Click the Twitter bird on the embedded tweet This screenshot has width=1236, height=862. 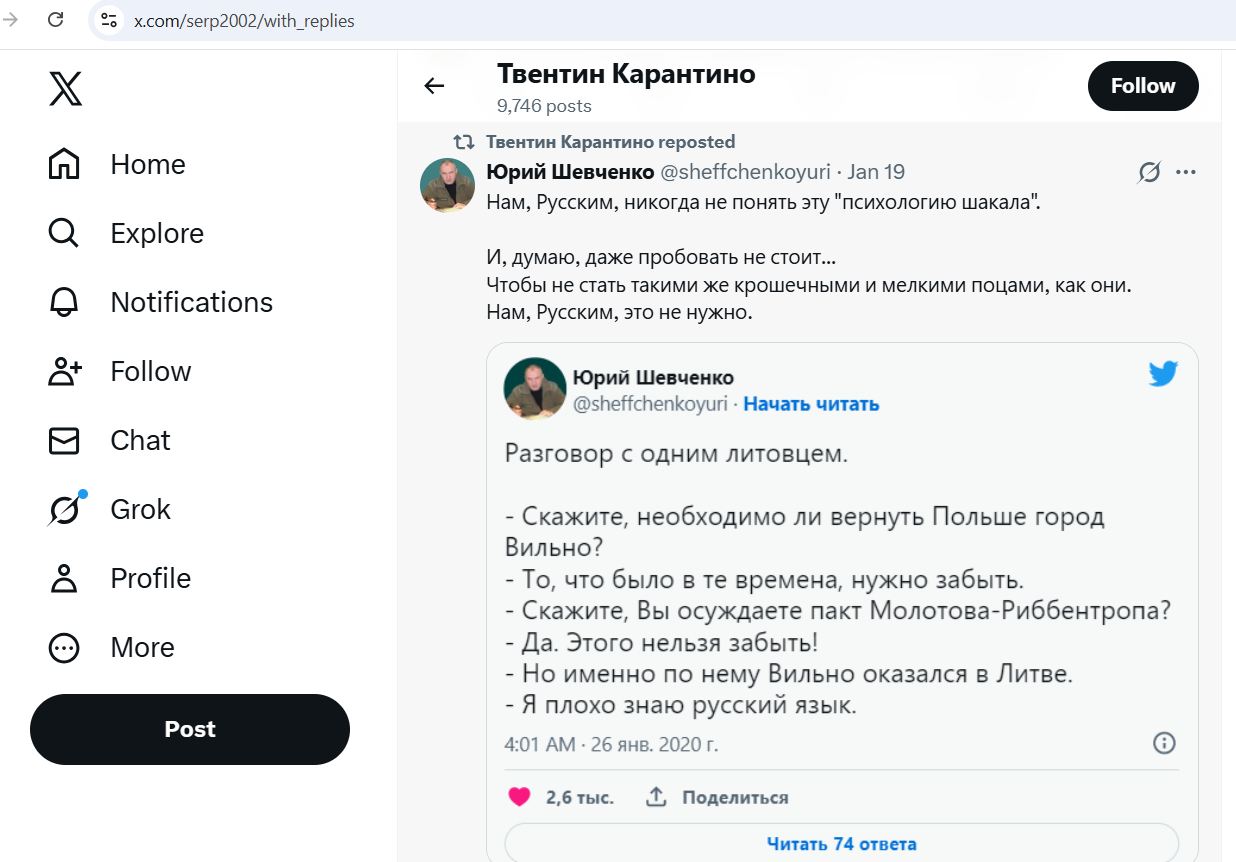point(1163,373)
